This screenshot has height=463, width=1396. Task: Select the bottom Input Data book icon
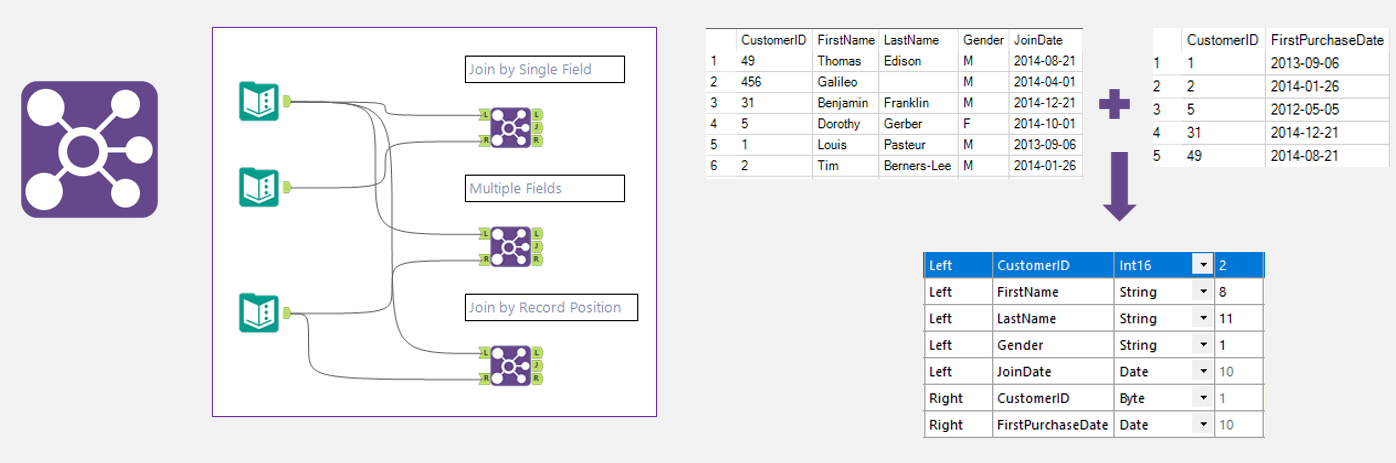click(259, 313)
